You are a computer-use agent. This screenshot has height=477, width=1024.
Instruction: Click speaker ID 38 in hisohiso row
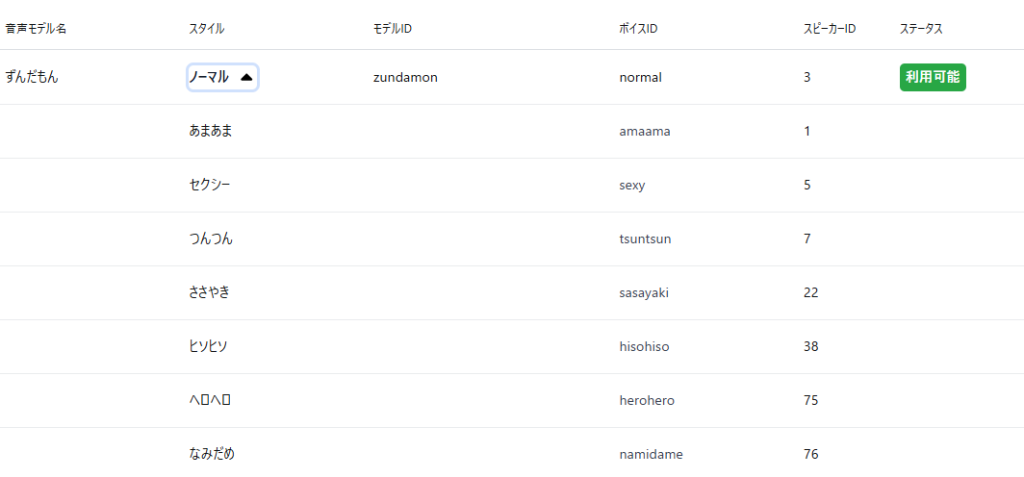(x=811, y=346)
